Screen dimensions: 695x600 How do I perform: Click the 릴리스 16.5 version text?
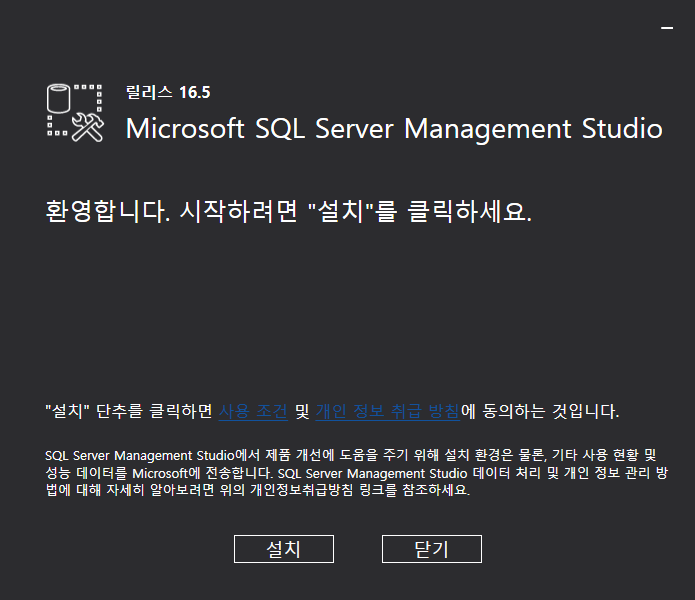click(168, 92)
